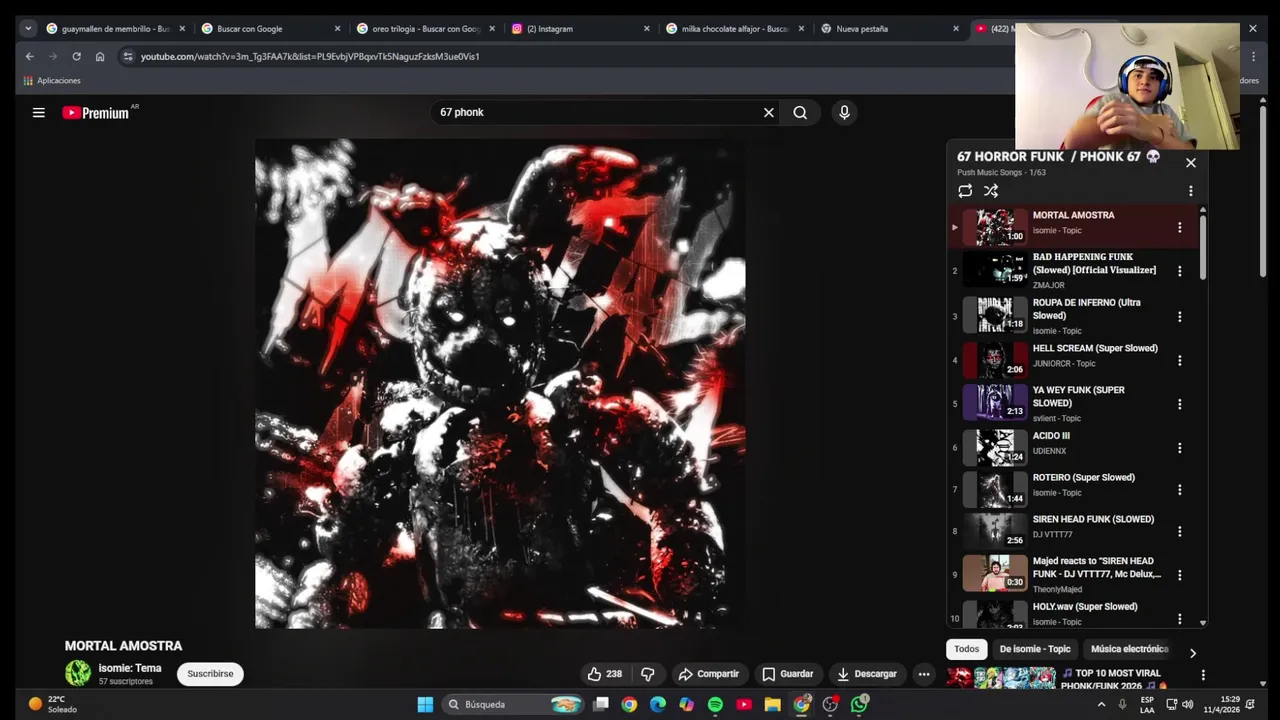Go to the browser home page
This screenshot has height=720, width=1280.
tap(100, 56)
